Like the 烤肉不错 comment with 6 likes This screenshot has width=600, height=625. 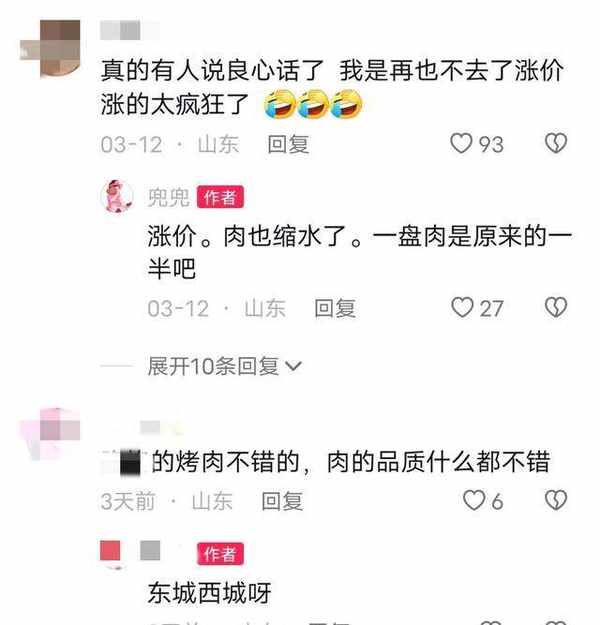474,500
